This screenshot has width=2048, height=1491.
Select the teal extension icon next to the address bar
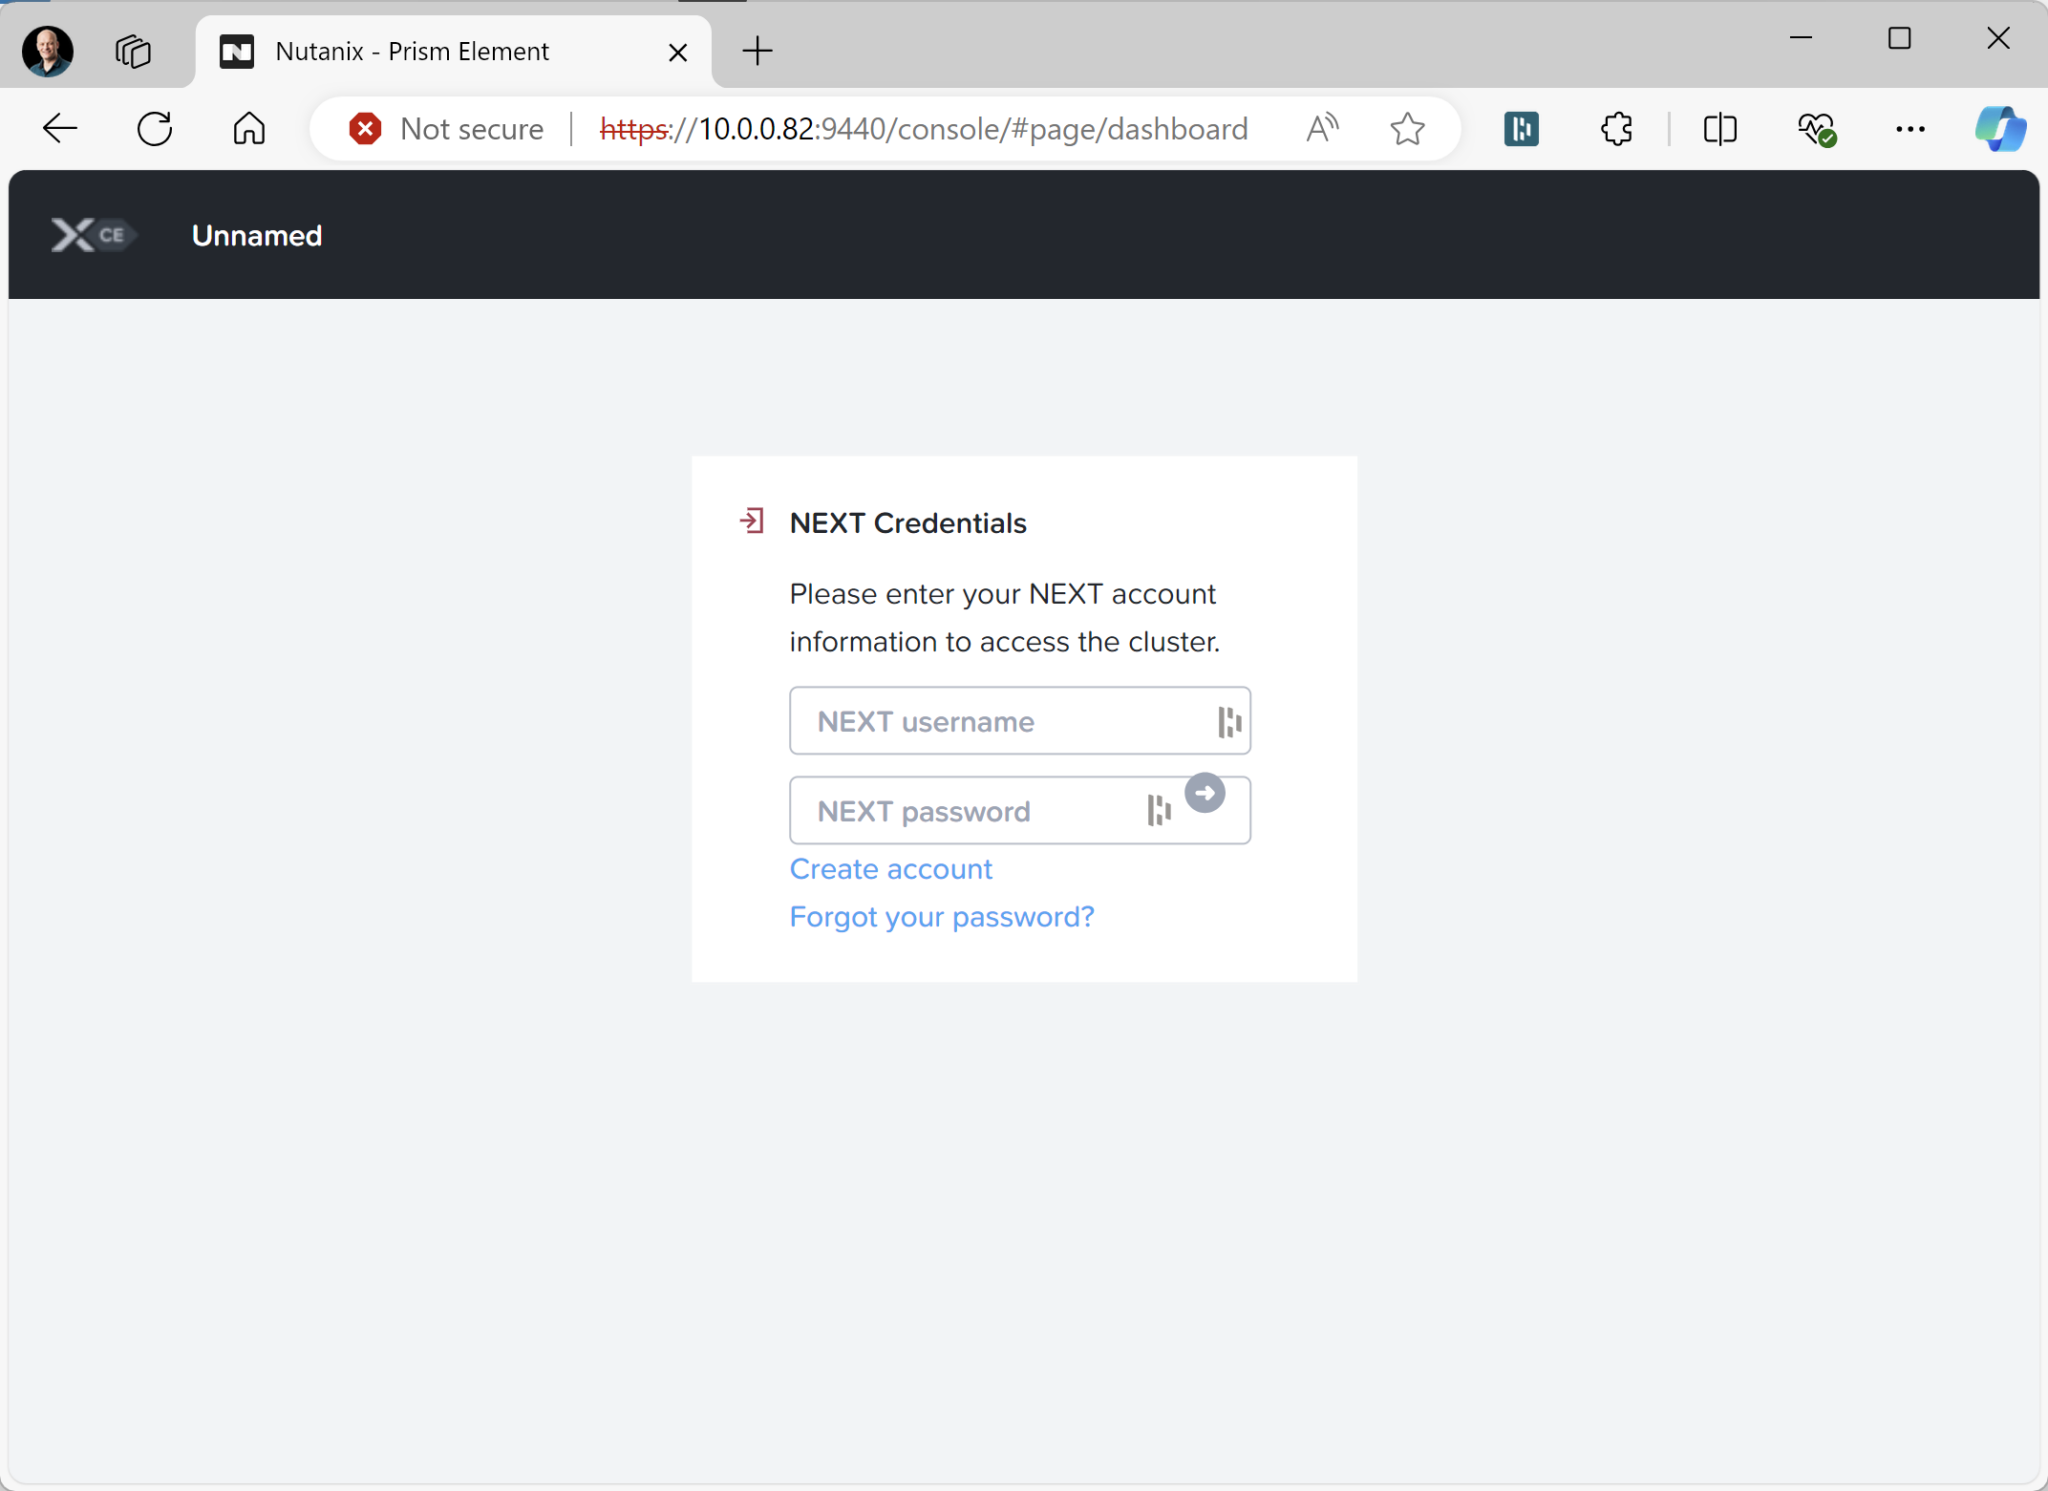pos(1519,128)
